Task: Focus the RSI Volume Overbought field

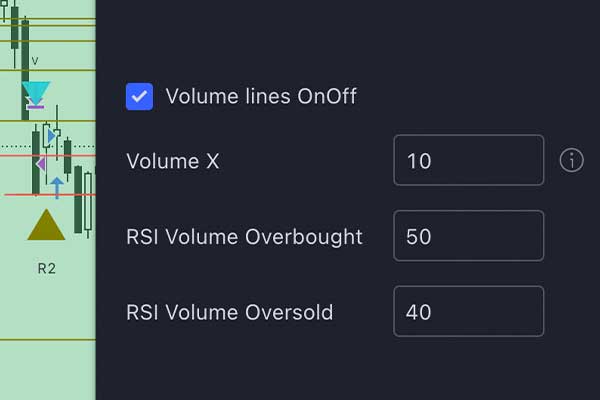Action: [x=468, y=236]
